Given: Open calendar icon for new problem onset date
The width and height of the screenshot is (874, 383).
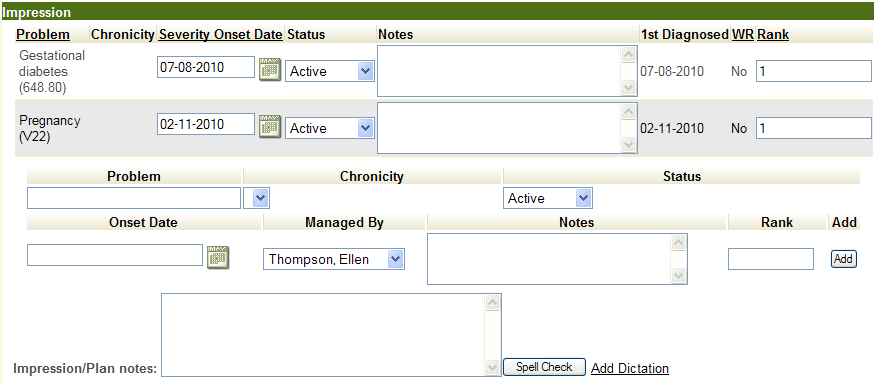Looking at the screenshot, I should [x=218, y=257].
